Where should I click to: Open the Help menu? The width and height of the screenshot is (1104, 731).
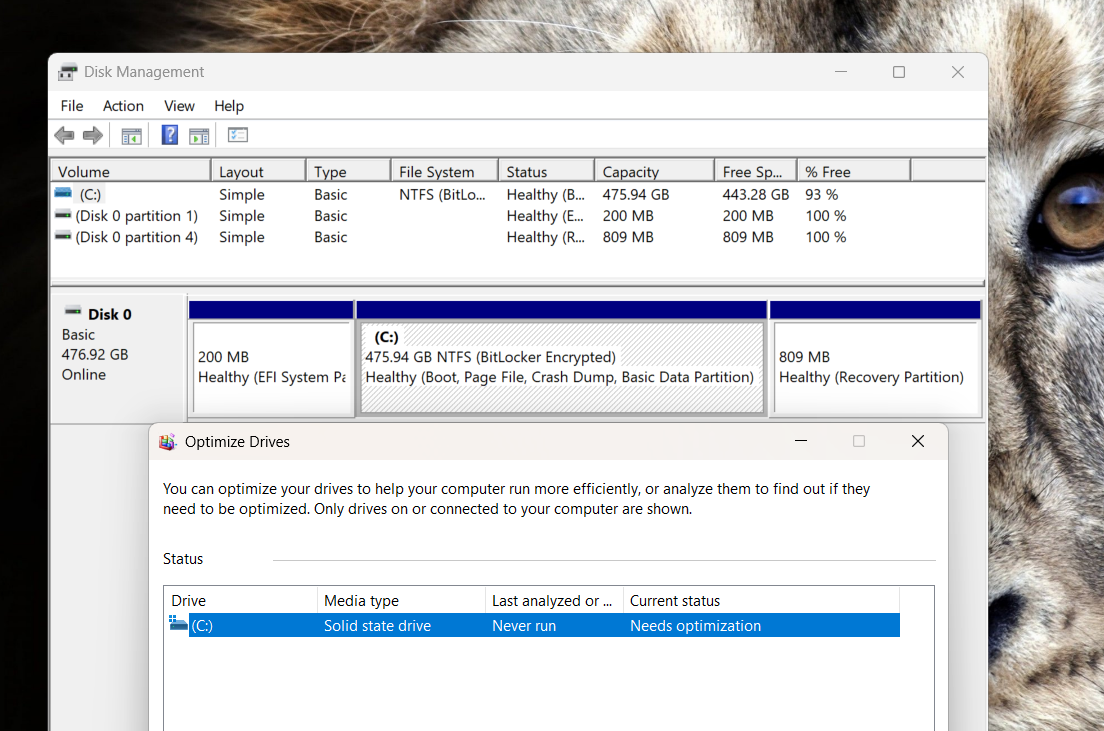click(229, 106)
